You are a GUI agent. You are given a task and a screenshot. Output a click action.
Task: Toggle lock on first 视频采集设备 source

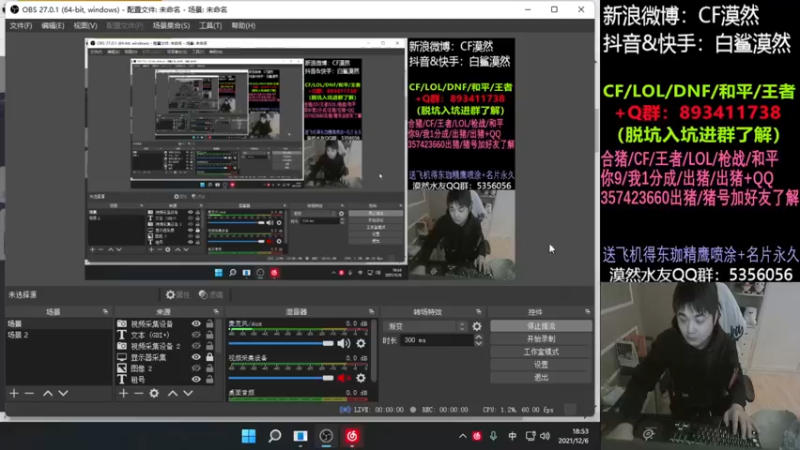pyautogui.click(x=210, y=323)
